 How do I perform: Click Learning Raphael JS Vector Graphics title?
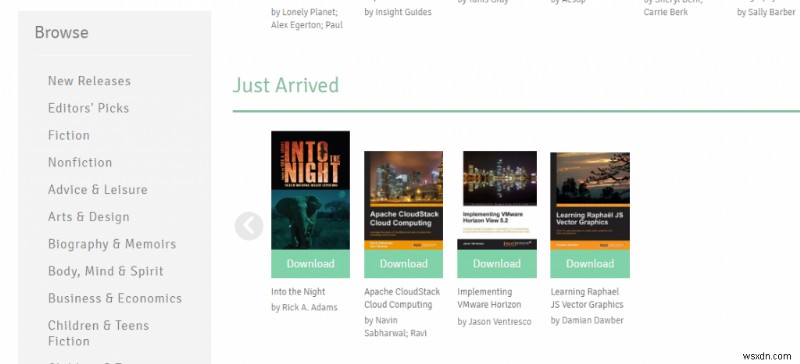coord(587,298)
